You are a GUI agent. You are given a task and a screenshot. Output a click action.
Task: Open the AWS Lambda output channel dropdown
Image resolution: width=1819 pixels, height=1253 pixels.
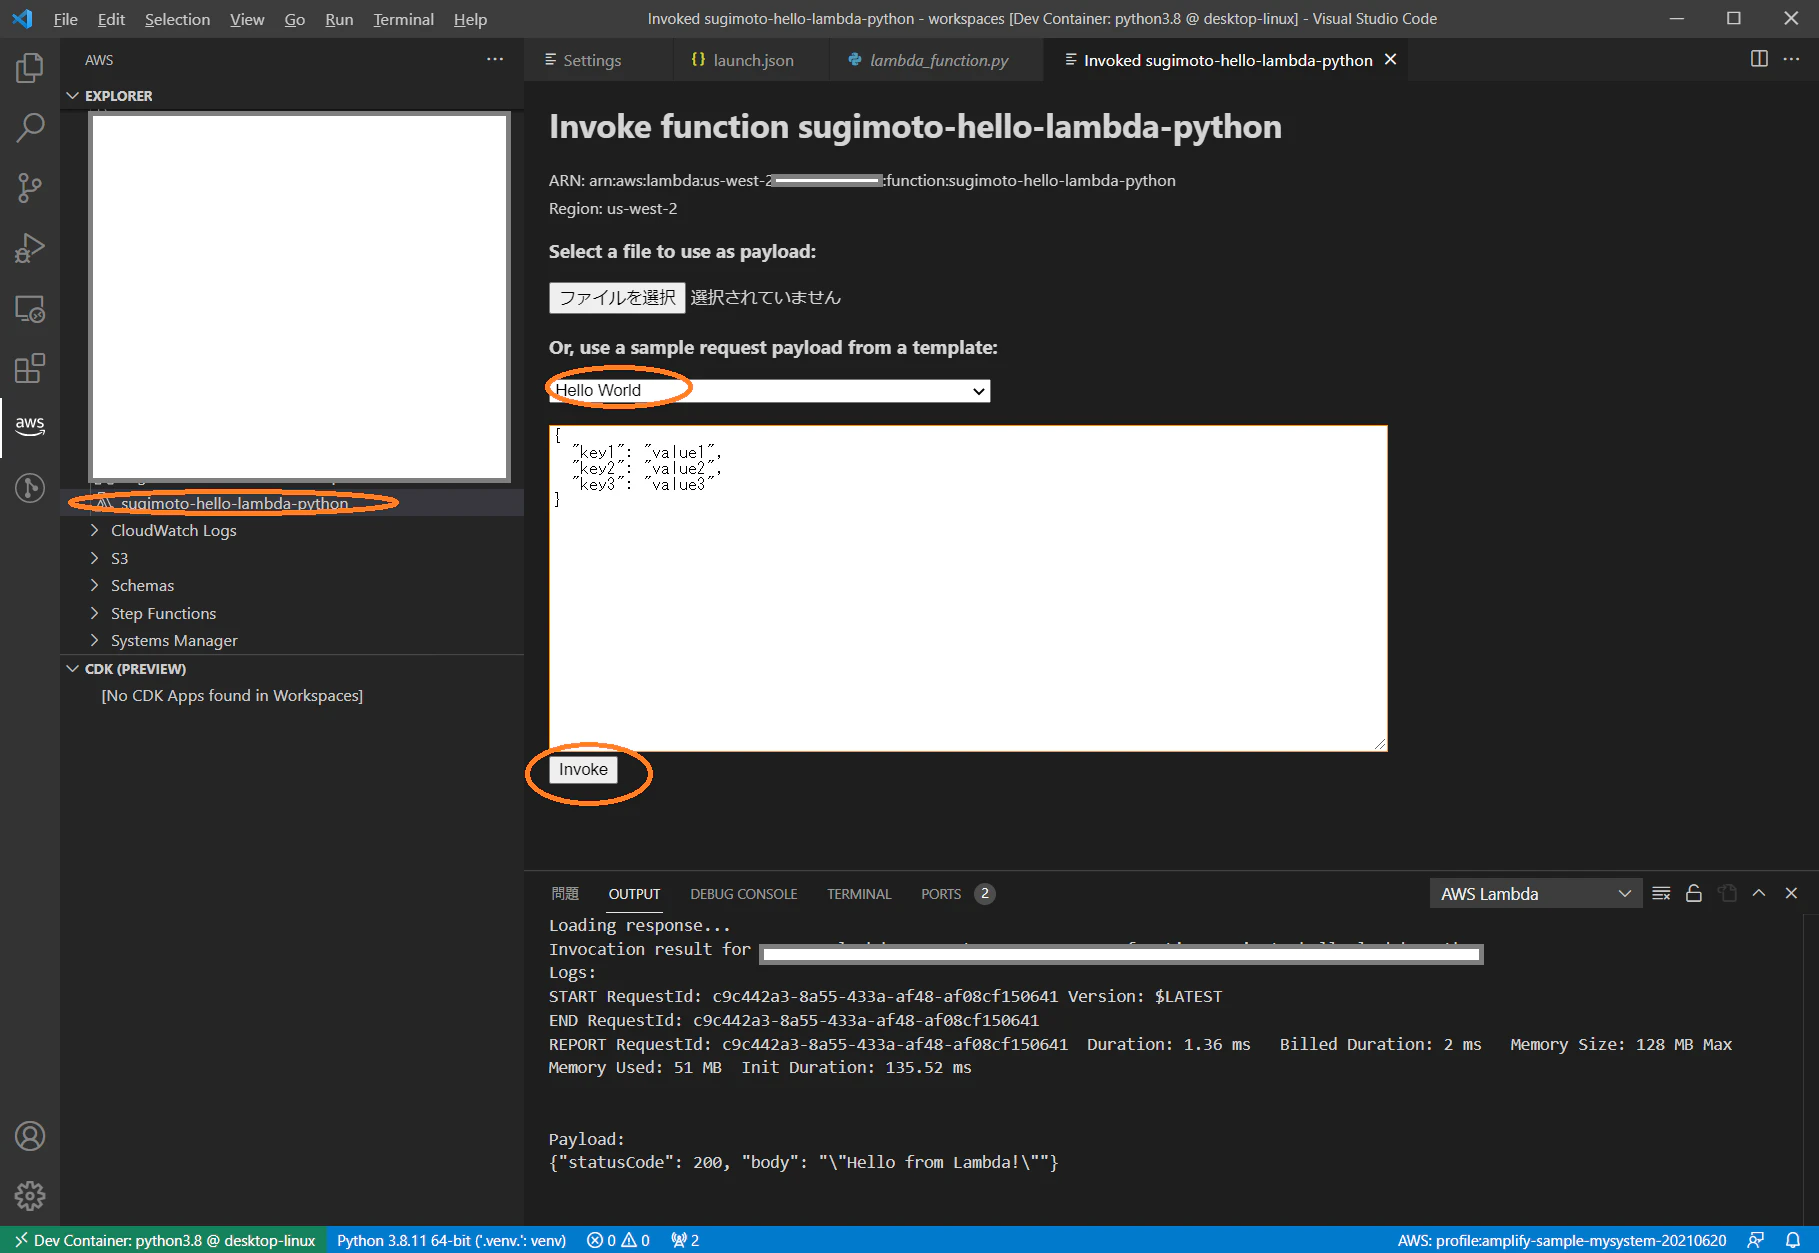tap(1535, 894)
